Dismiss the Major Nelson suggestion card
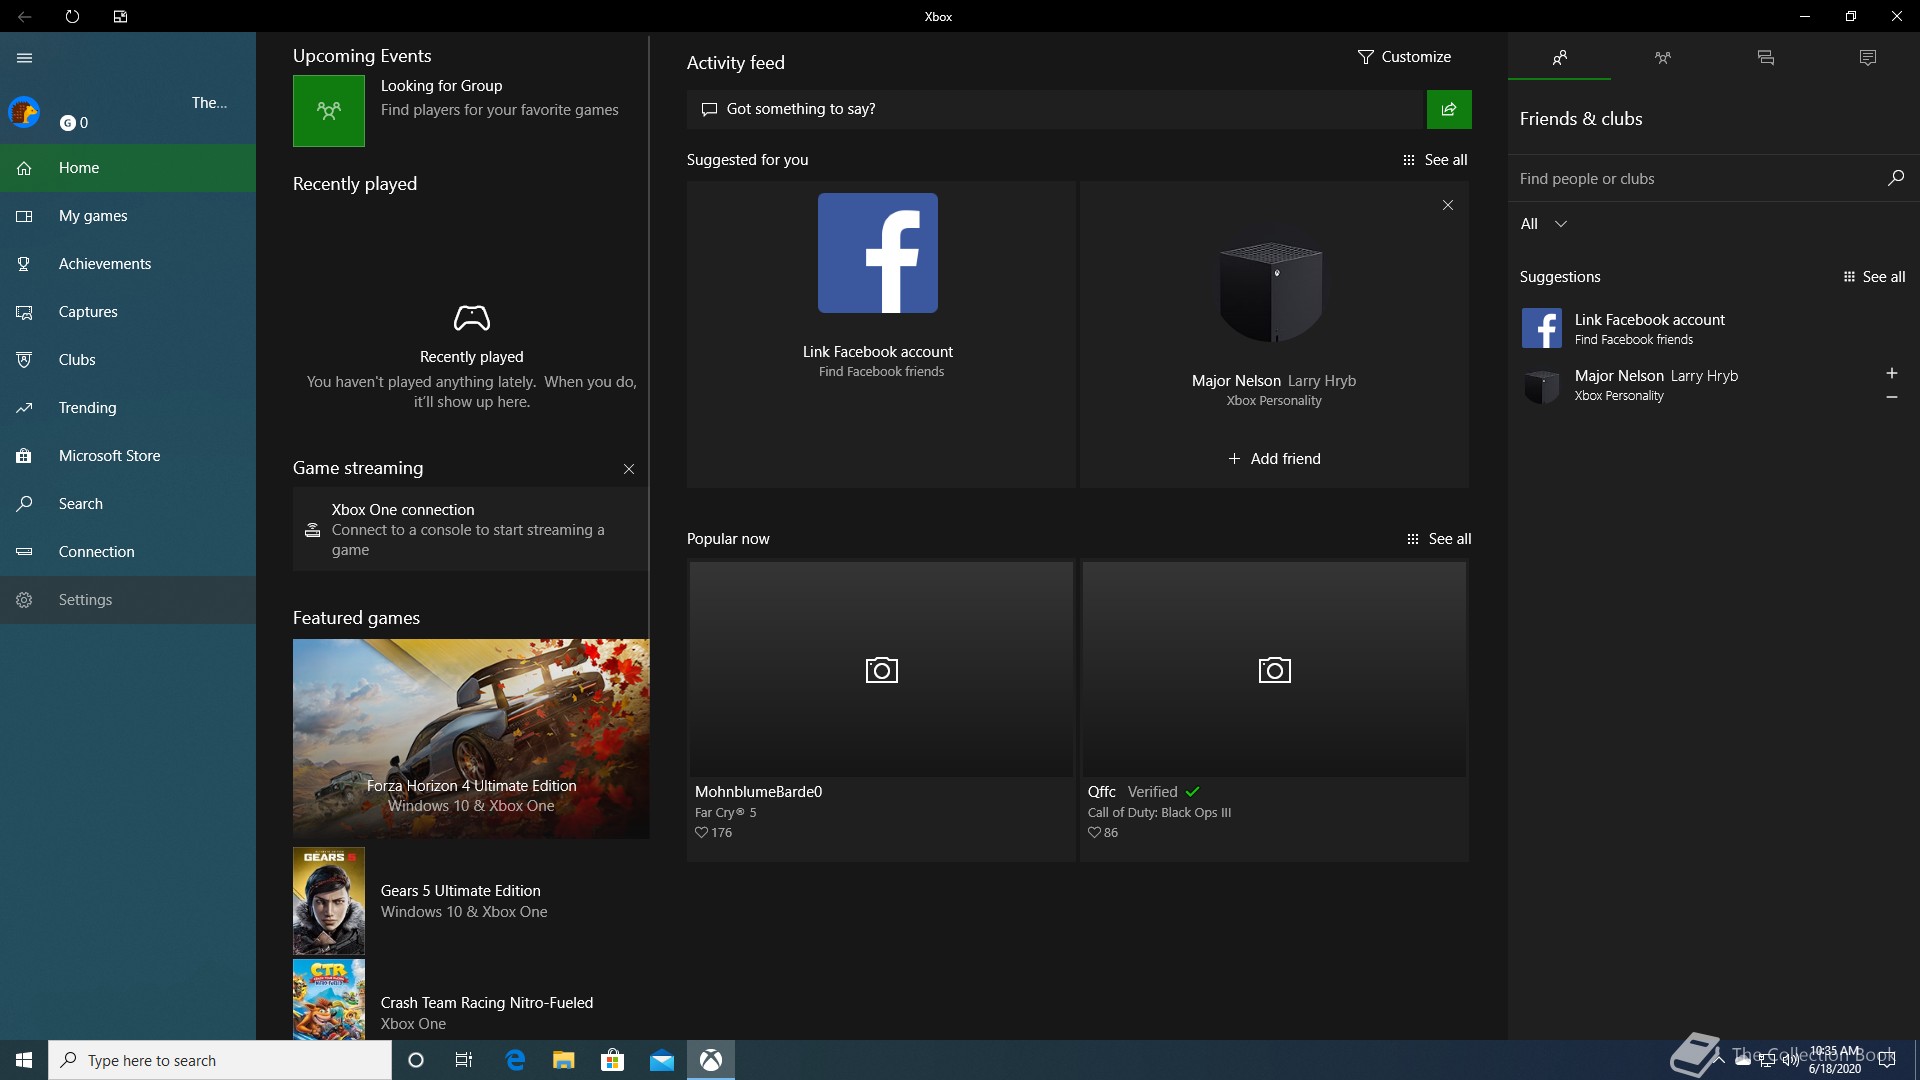This screenshot has width=1920, height=1080. coord(1448,205)
